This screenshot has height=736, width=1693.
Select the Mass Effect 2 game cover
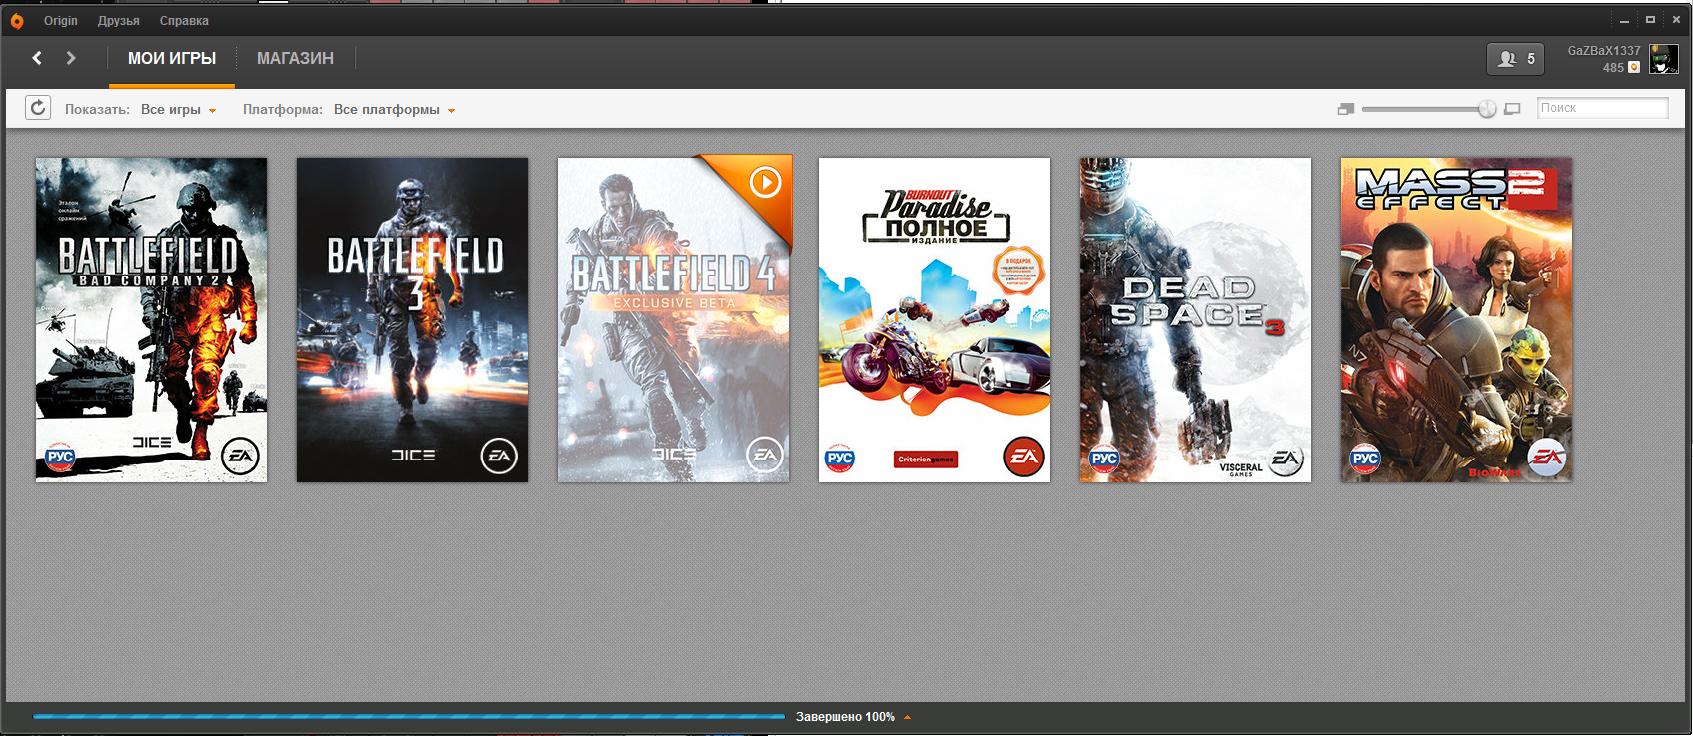[x=1457, y=320]
